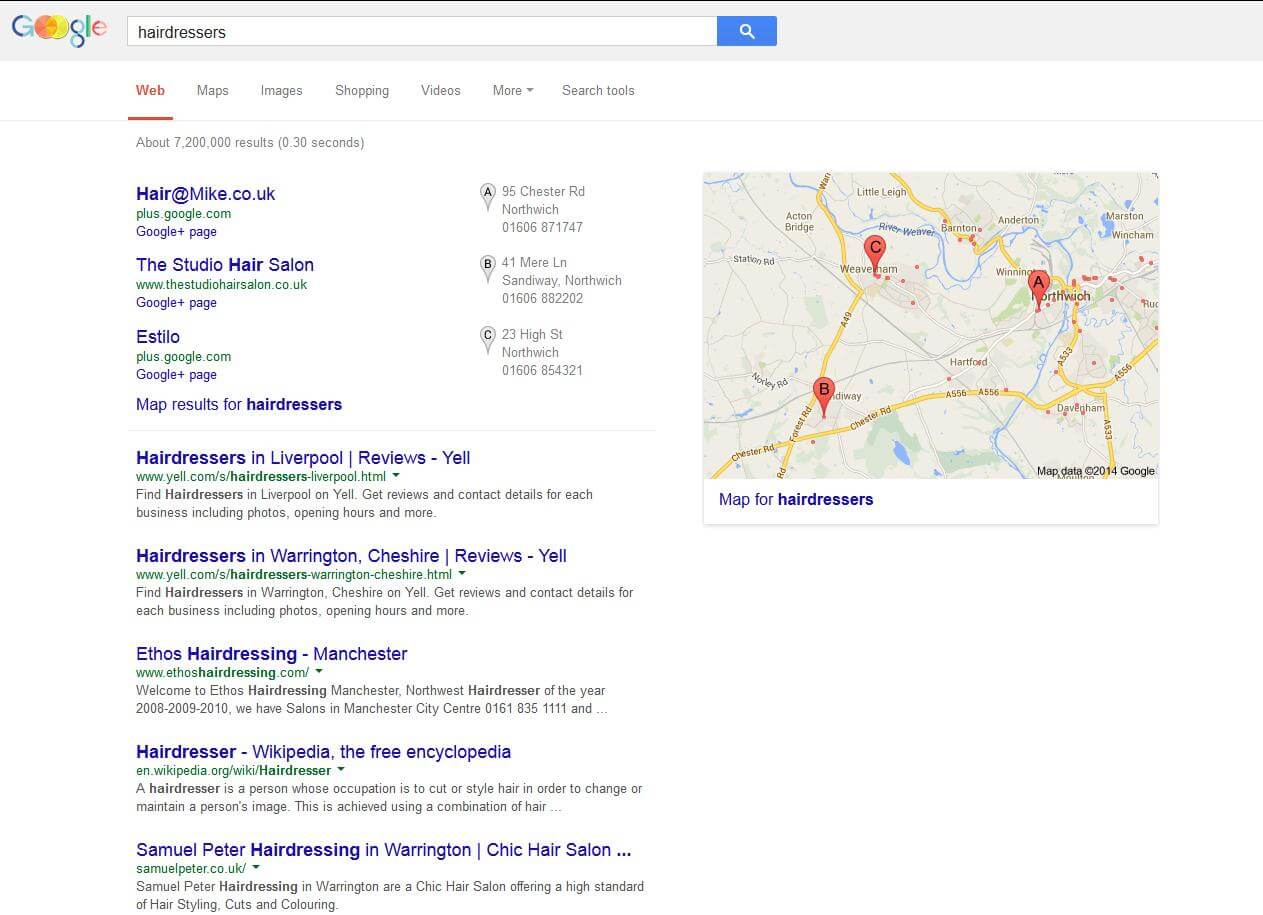1263x915 pixels.
Task: Open Estilo's Google+ page link
Action: tap(176, 374)
